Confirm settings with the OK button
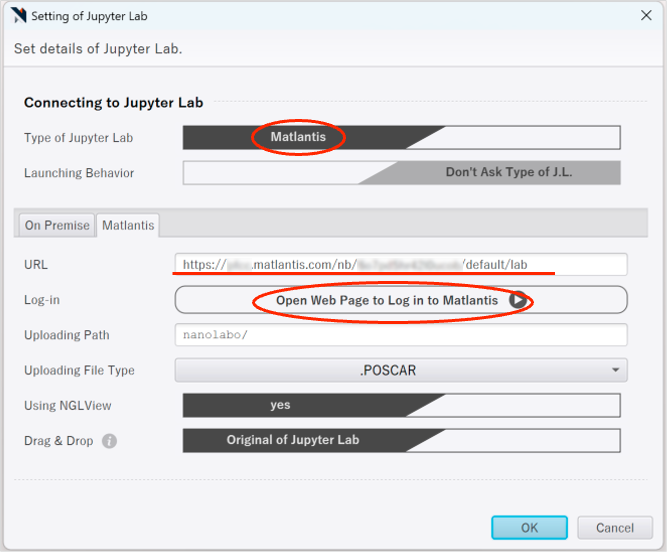This screenshot has width=667, height=552. click(529, 528)
